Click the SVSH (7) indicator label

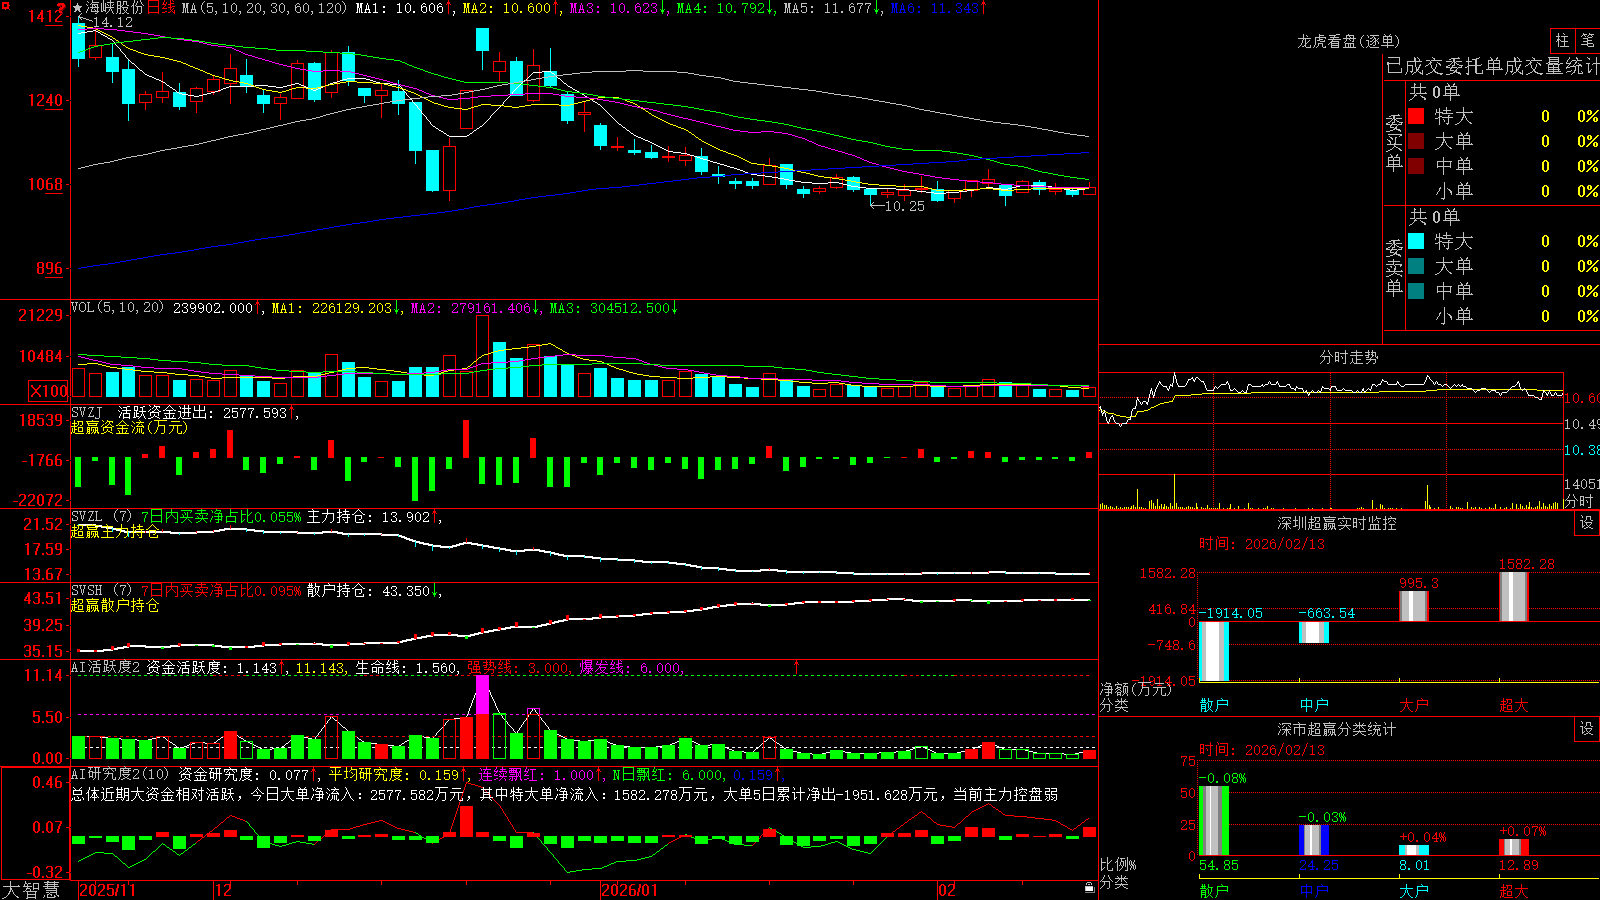pyautogui.click(x=101, y=591)
